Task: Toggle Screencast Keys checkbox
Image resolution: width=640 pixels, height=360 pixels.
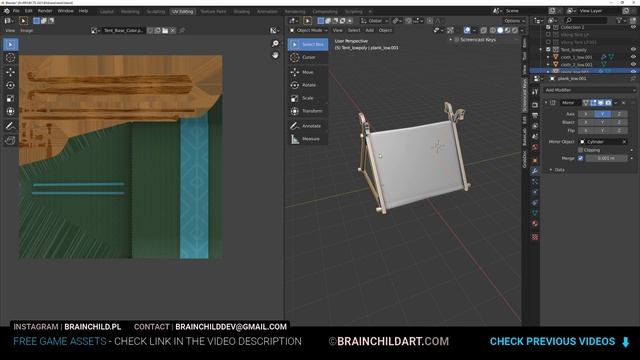Action: click(457, 40)
